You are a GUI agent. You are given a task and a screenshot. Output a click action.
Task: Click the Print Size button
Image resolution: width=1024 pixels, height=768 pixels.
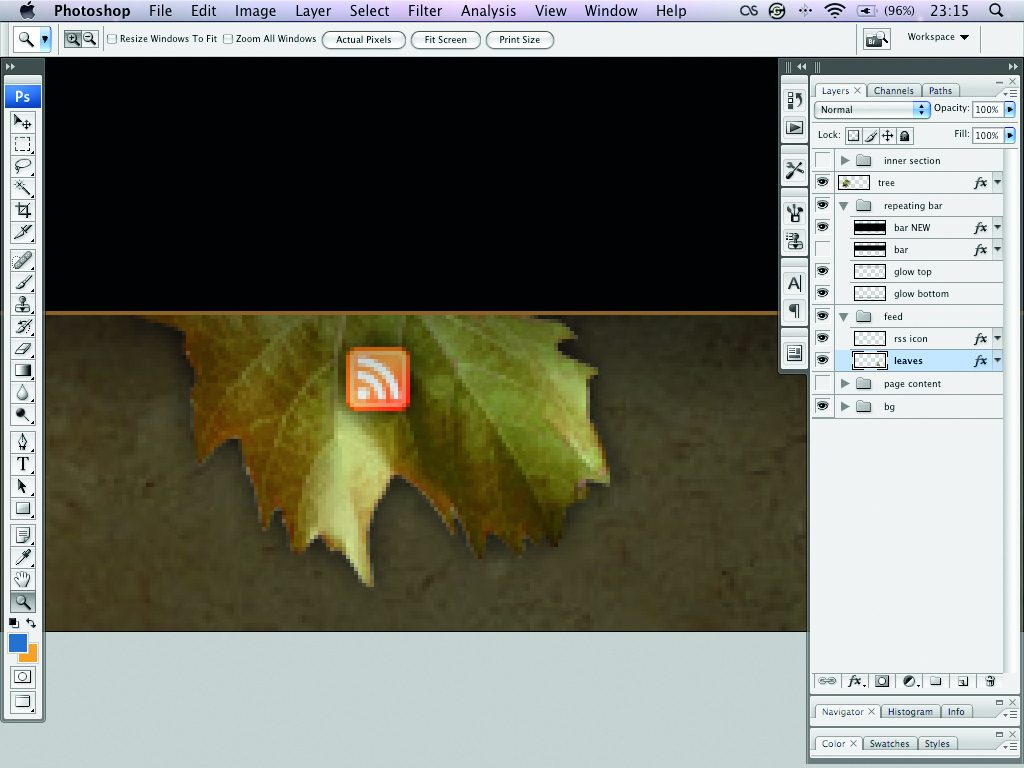pyautogui.click(x=520, y=39)
